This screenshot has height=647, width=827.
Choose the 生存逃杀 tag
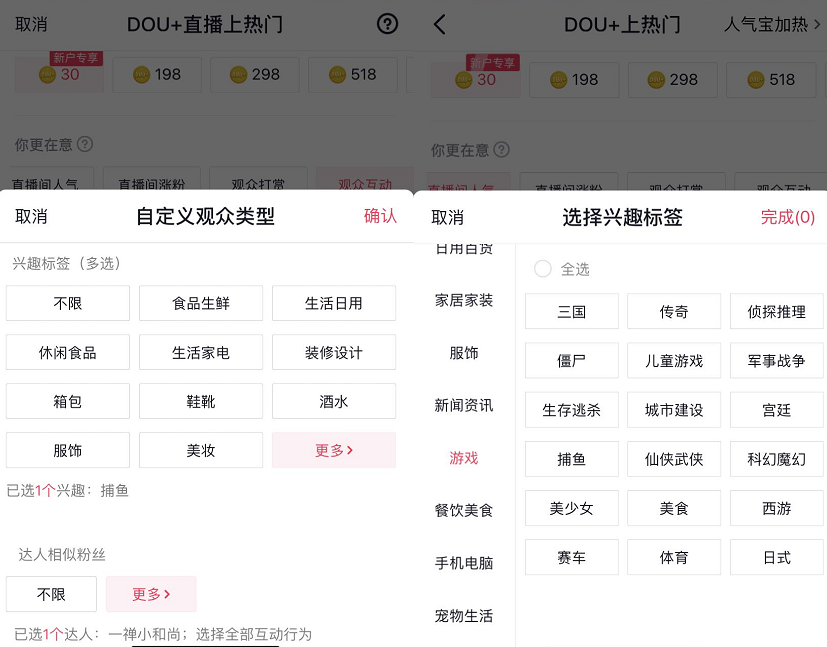(572, 410)
